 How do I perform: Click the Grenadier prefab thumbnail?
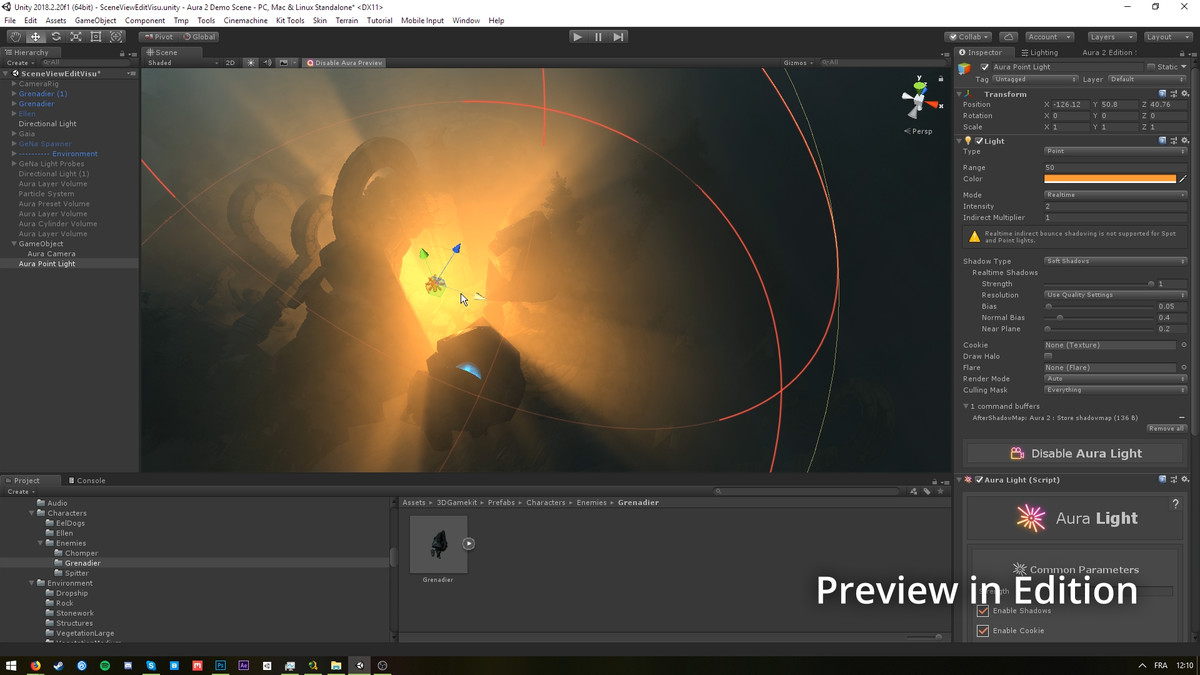tap(438, 544)
